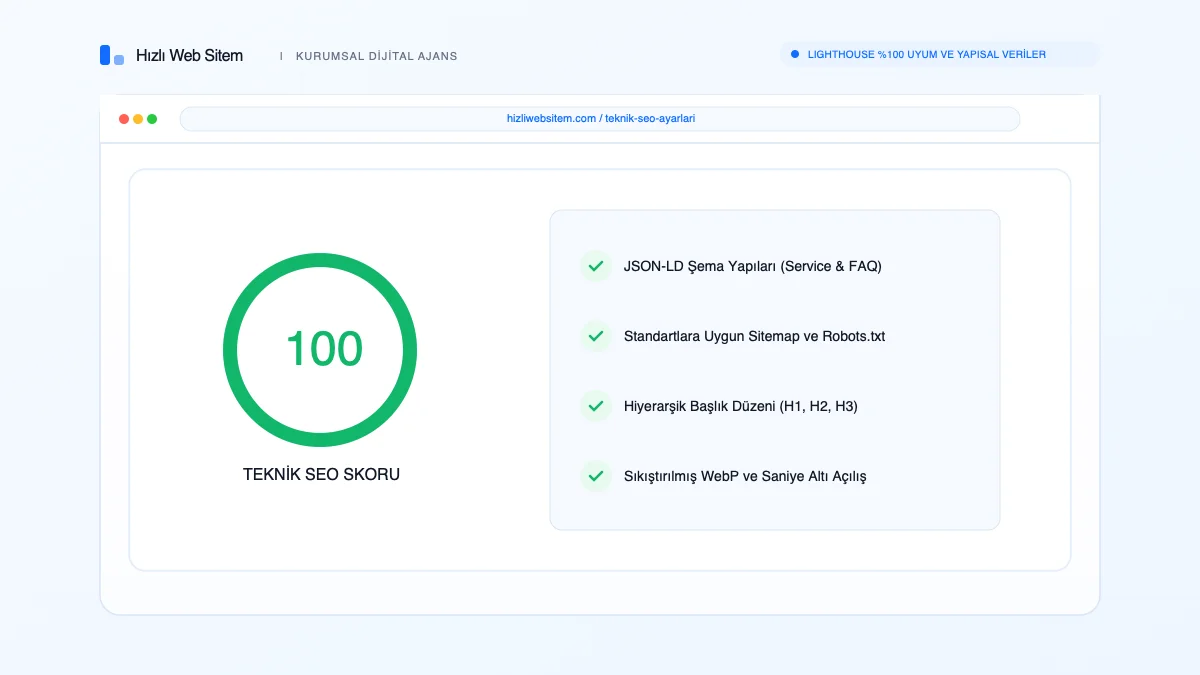Click the TEKNİK SEO SKORU label
This screenshot has width=1200, height=675.
click(x=321, y=474)
